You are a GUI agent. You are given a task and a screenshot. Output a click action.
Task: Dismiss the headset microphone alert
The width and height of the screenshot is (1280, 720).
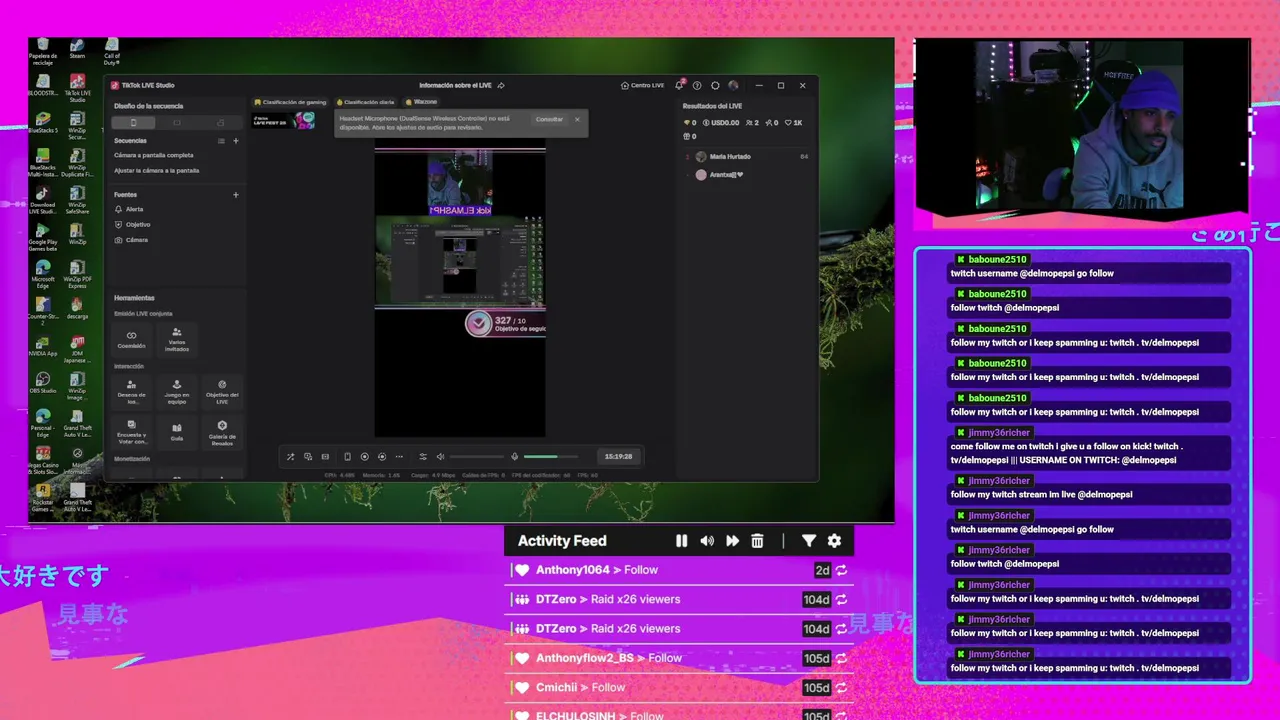(x=577, y=119)
